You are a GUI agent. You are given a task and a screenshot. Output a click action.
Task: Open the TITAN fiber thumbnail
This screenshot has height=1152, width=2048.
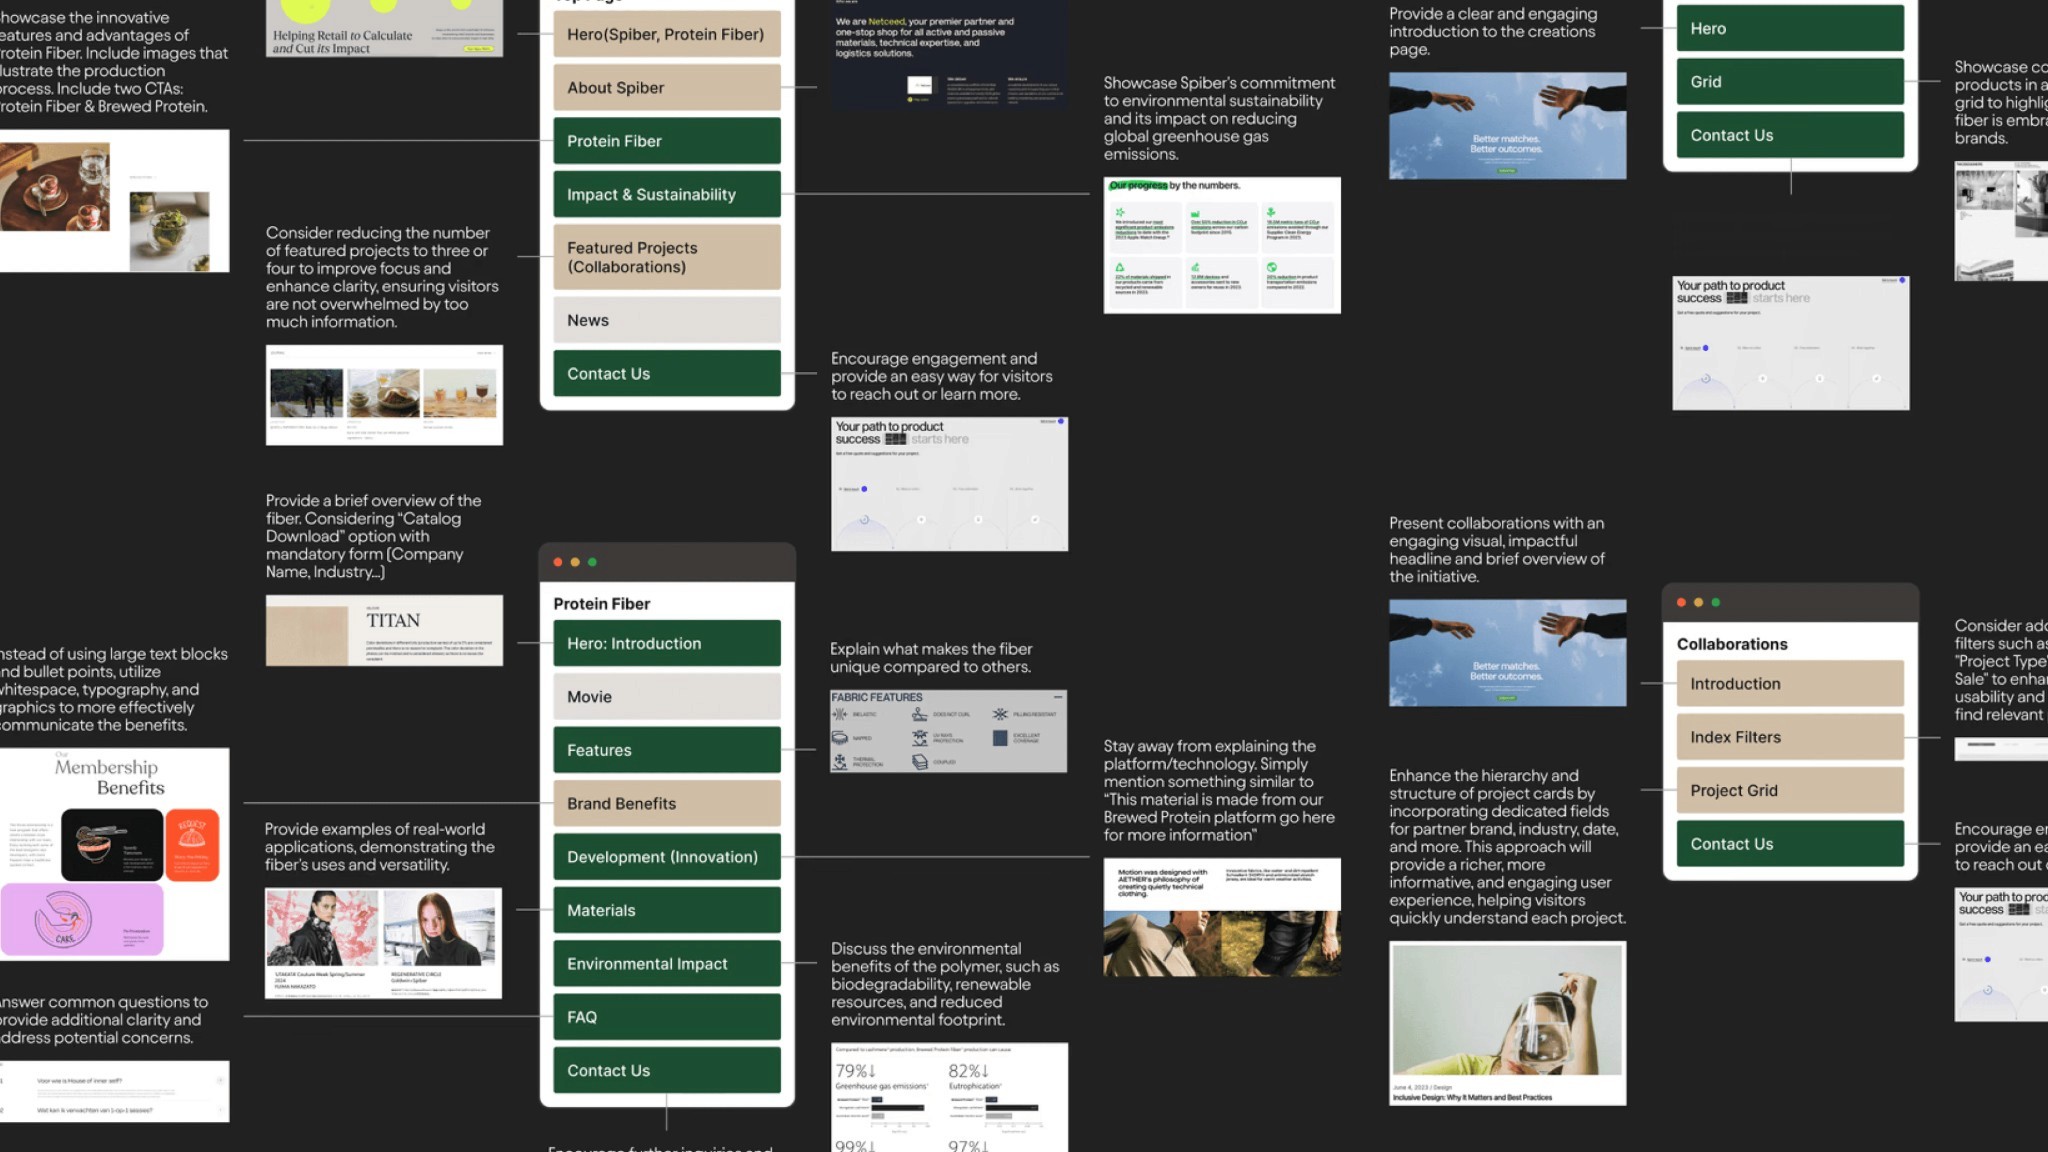tap(384, 631)
